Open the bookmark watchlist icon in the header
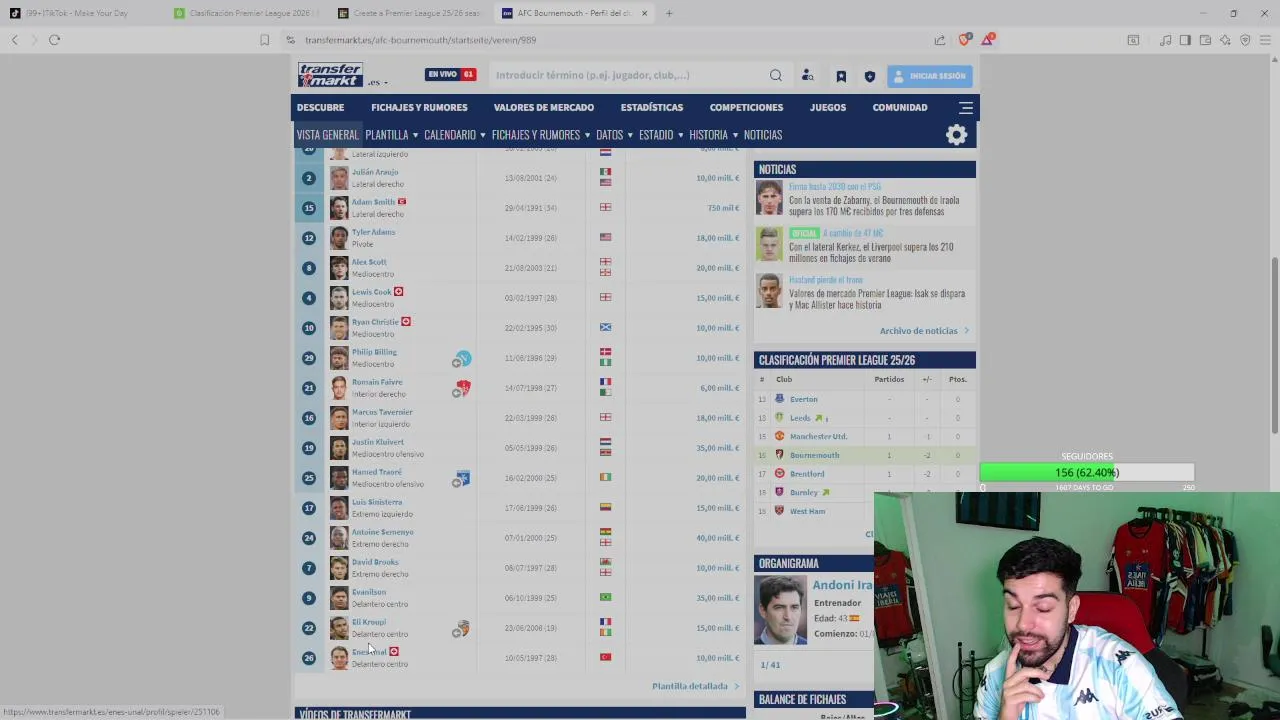 pyautogui.click(x=841, y=76)
